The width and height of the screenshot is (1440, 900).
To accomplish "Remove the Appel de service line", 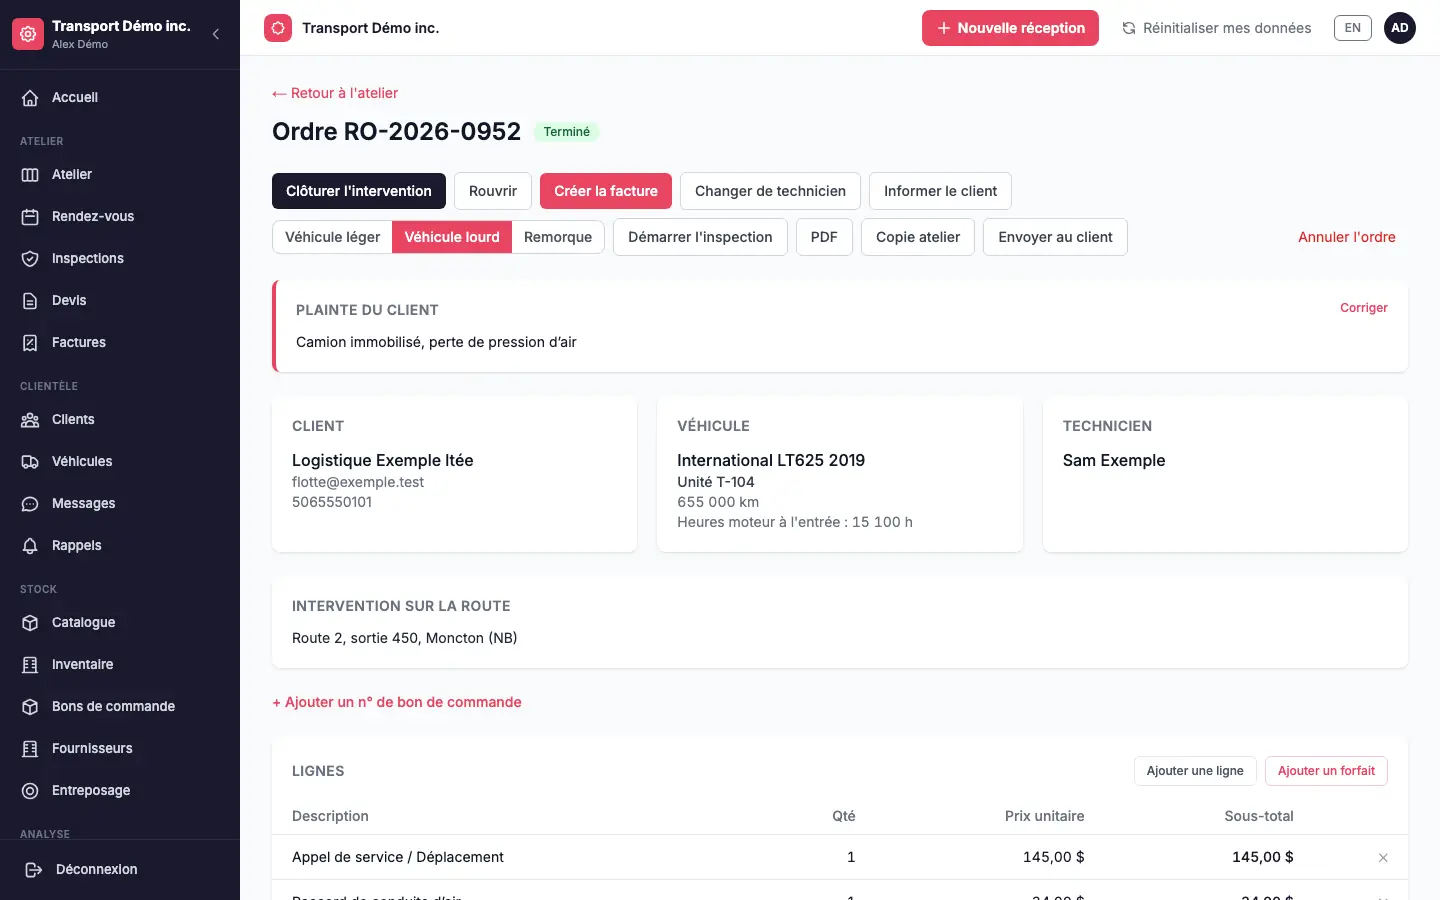I will [x=1383, y=857].
